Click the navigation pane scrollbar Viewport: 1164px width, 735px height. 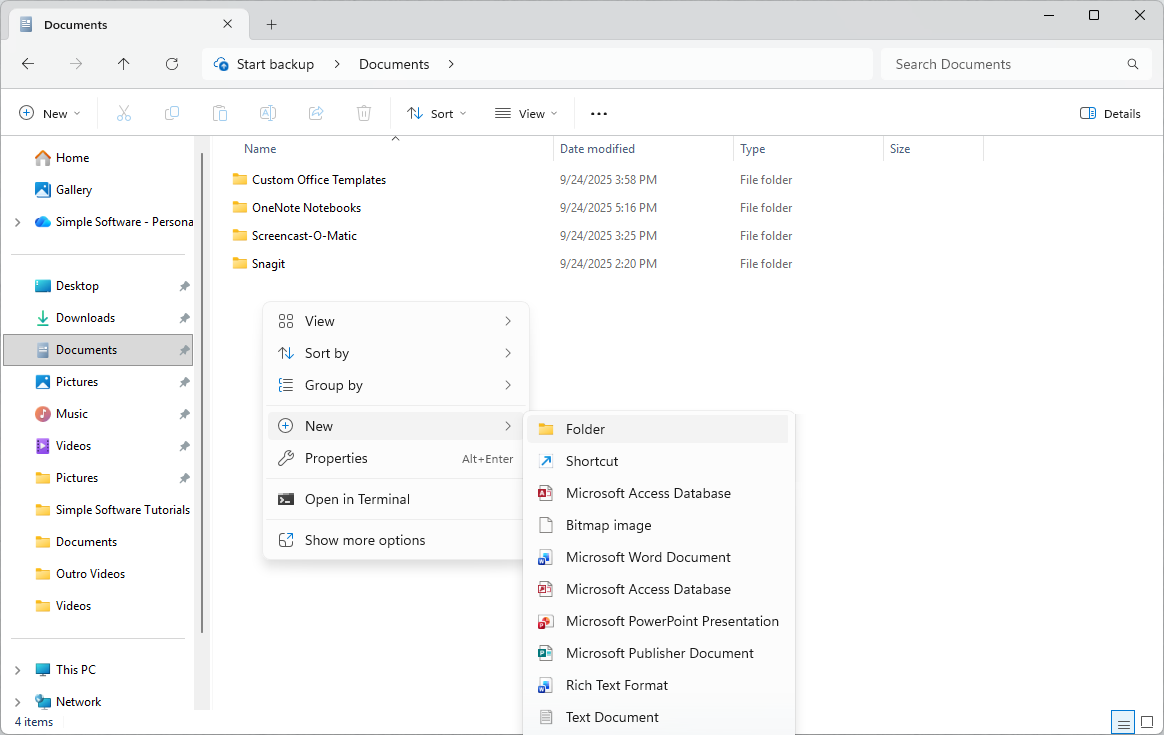(202, 393)
